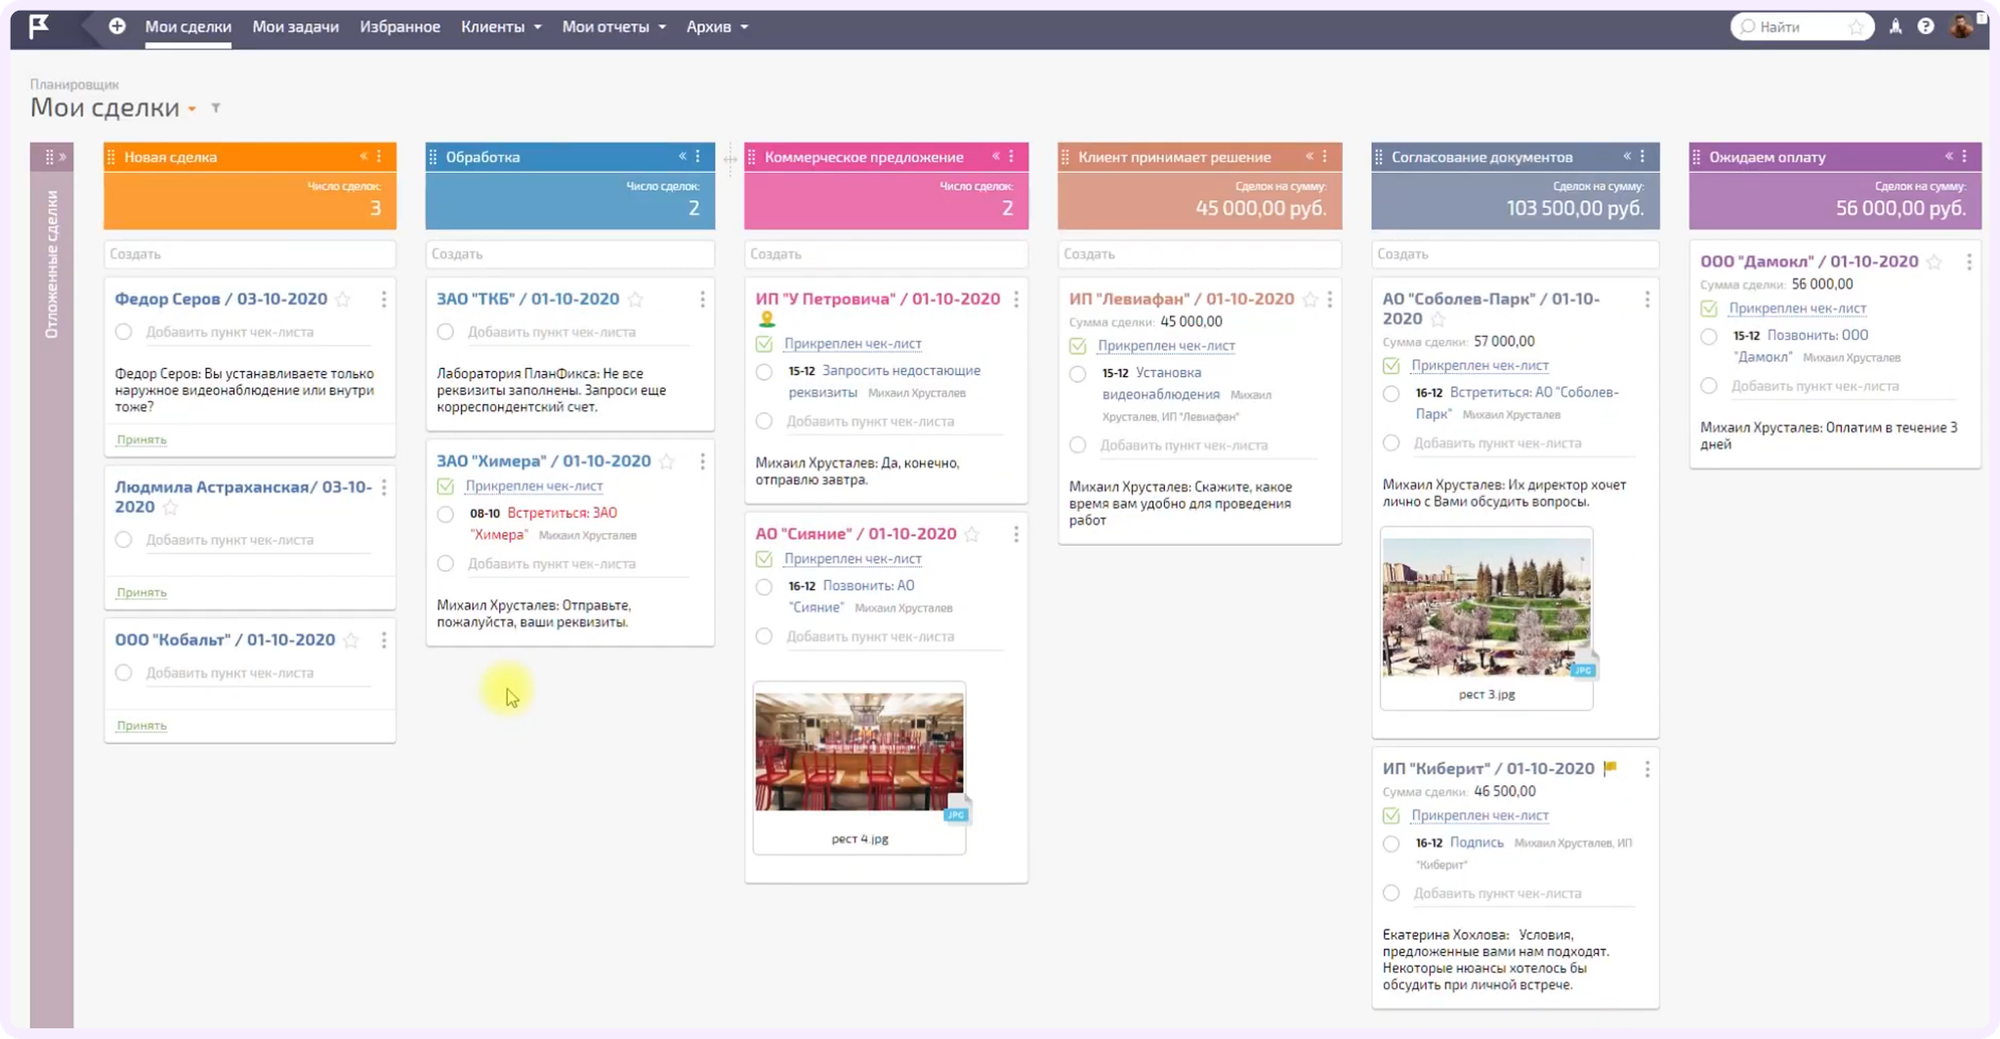This screenshot has height=1039, width=2000.
Task: Tick the Позвонить: АО "Сияние" item
Action: pos(764,587)
